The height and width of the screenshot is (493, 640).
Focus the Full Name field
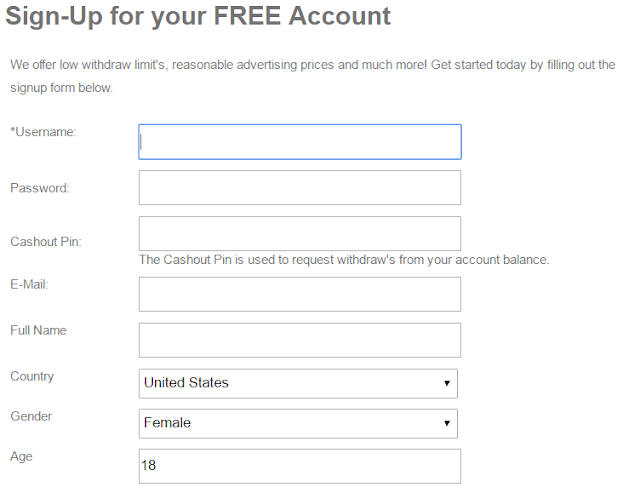click(x=300, y=340)
